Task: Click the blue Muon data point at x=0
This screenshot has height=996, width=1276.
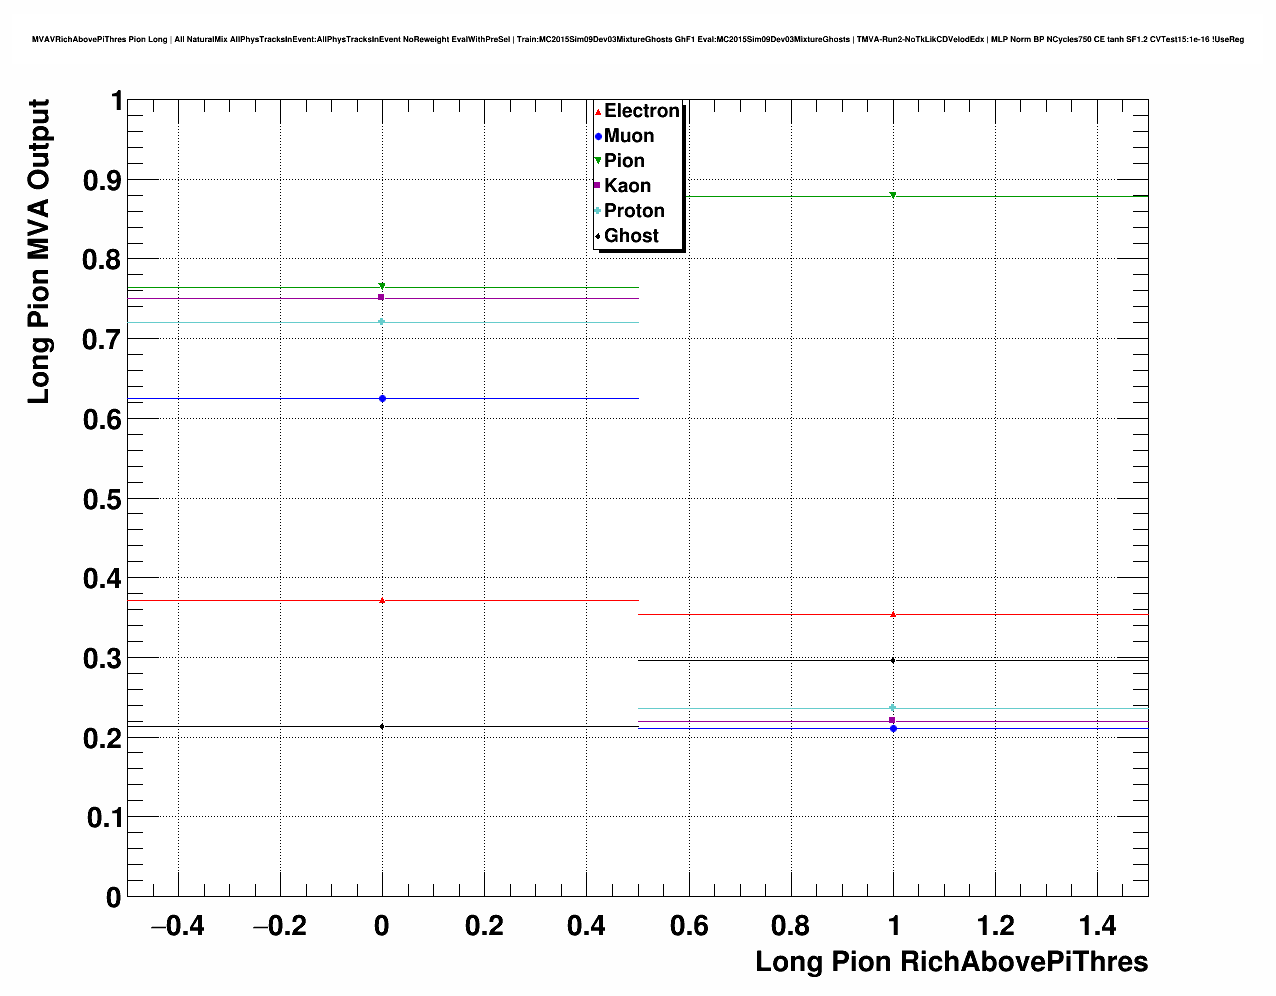Action: pos(382,399)
